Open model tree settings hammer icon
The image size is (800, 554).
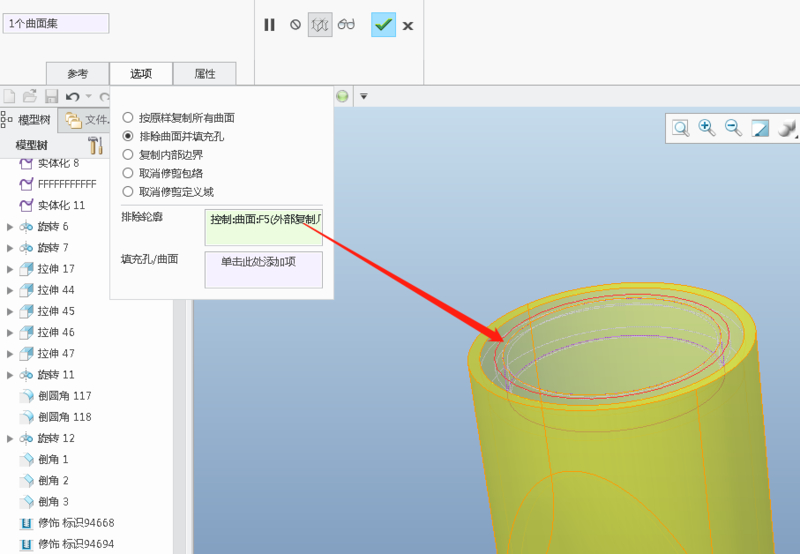(95, 146)
